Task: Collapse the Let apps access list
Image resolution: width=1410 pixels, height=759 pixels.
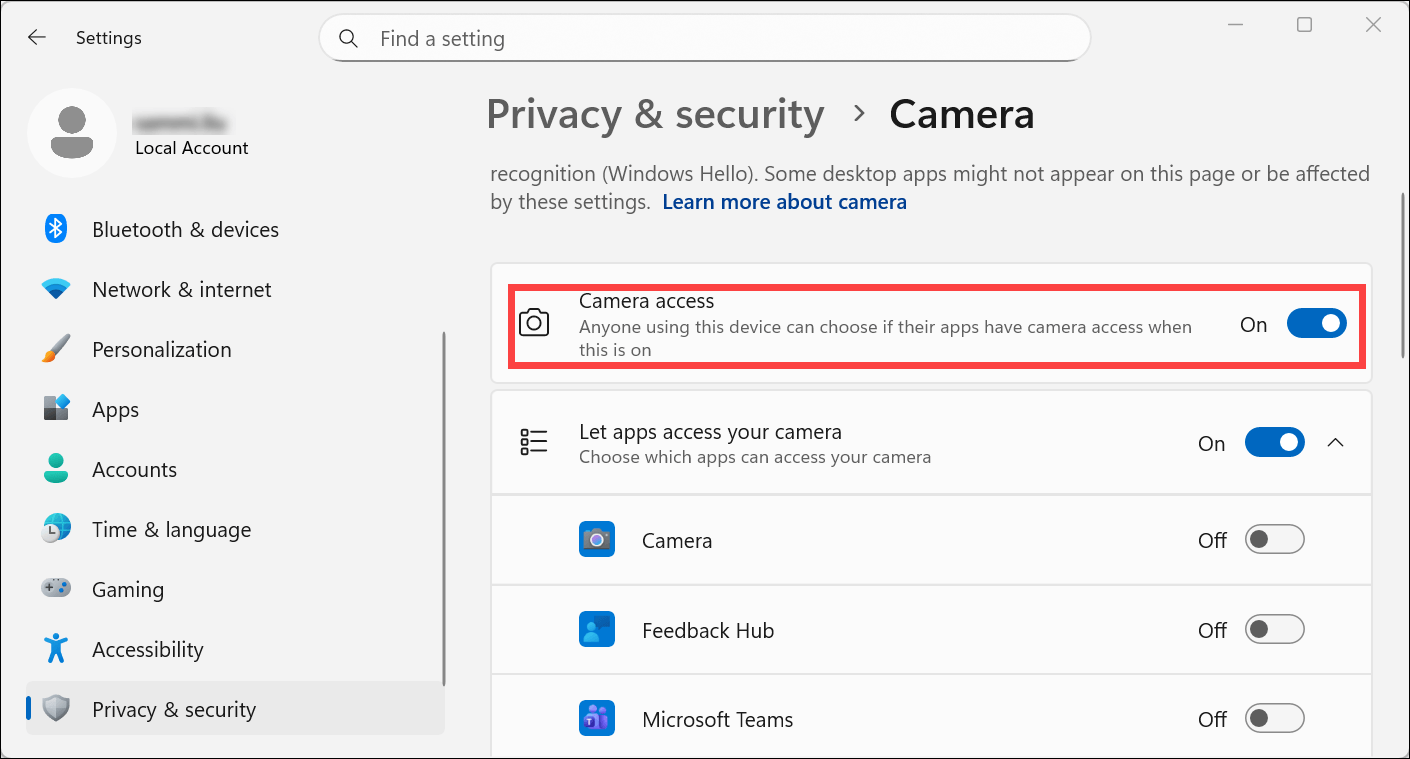Action: [1335, 443]
